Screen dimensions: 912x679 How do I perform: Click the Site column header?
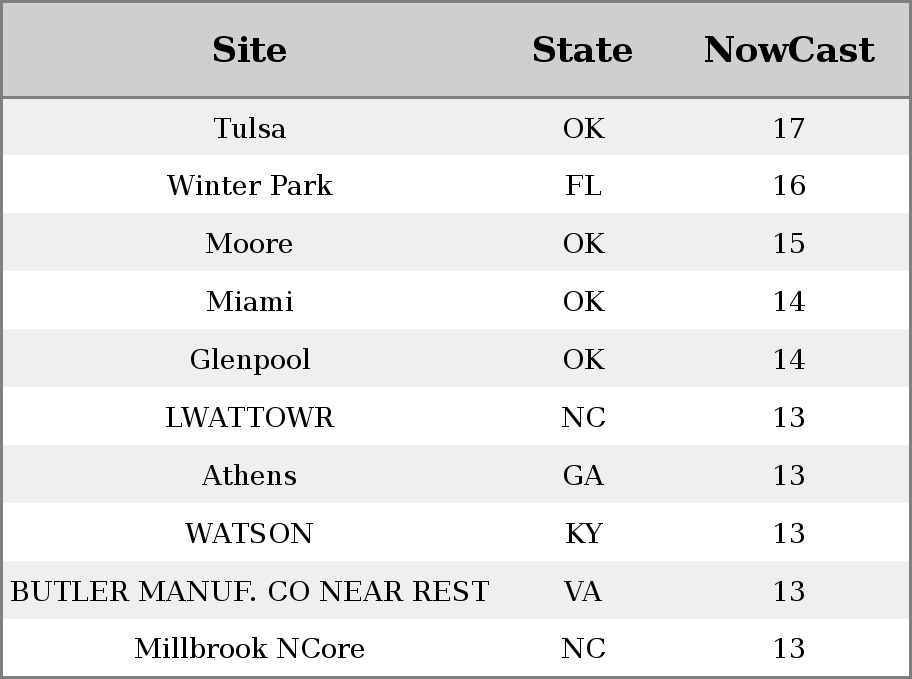coord(250,49)
